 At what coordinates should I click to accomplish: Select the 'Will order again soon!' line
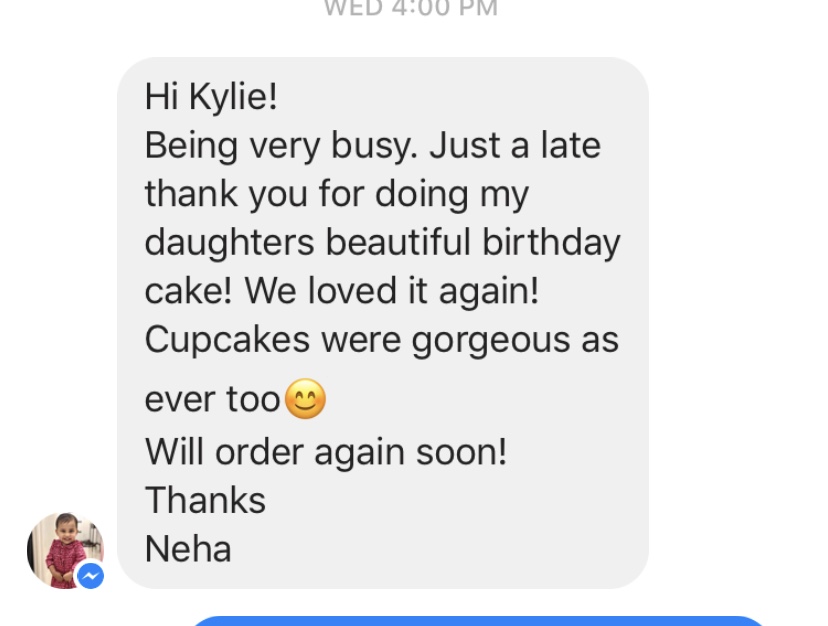pos(326,453)
